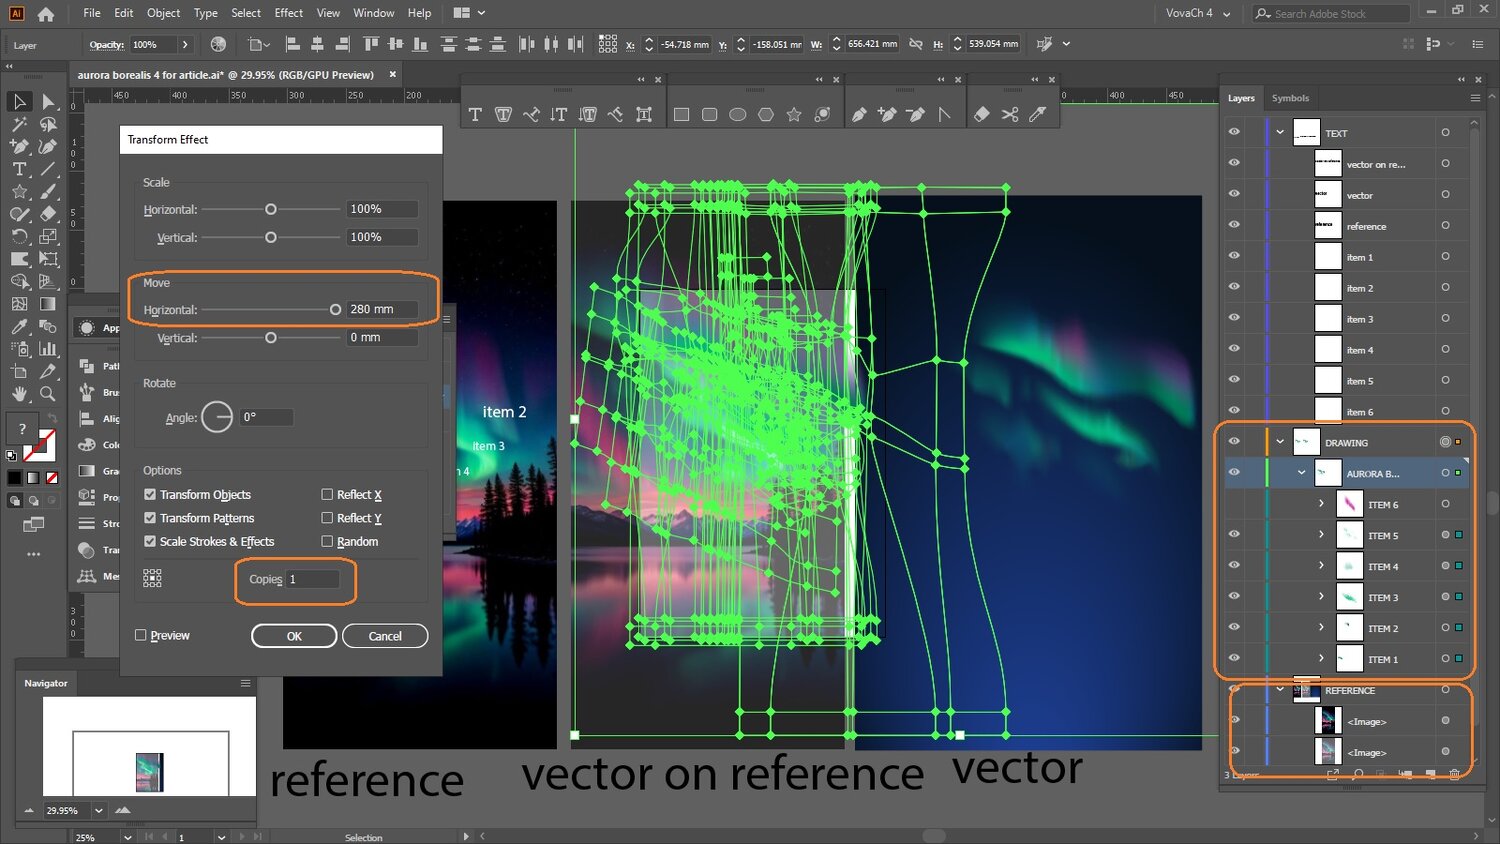The height and width of the screenshot is (844, 1500).
Task: Open the Effect menu
Action: pos(288,13)
